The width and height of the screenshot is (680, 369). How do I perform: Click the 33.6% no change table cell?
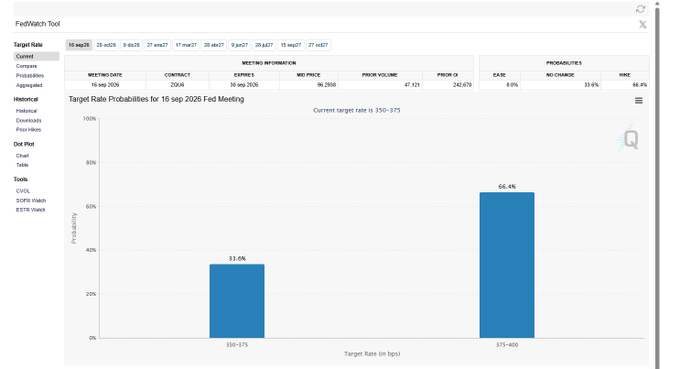560,85
